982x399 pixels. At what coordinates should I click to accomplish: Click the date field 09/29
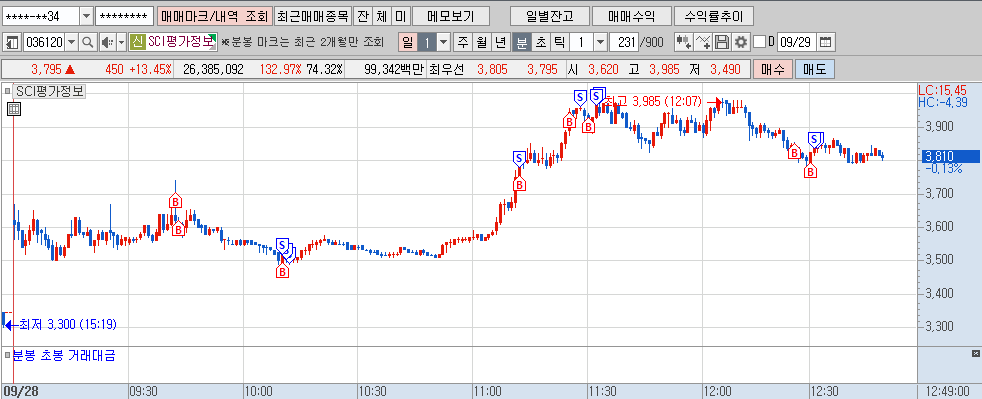coord(797,43)
